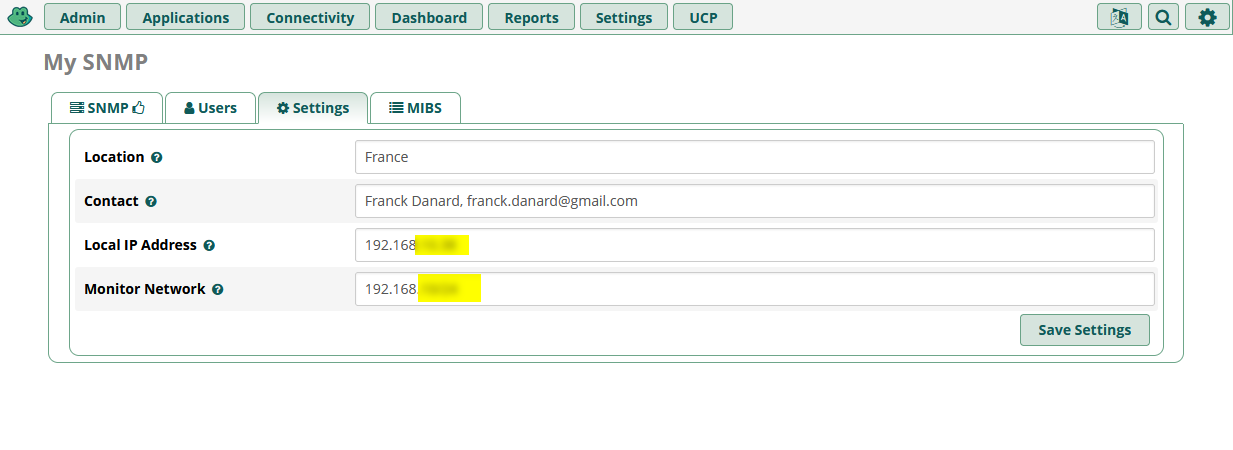1233x450 pixels.
Task: Expand the Admin menu
Action: tap(83, 17)
